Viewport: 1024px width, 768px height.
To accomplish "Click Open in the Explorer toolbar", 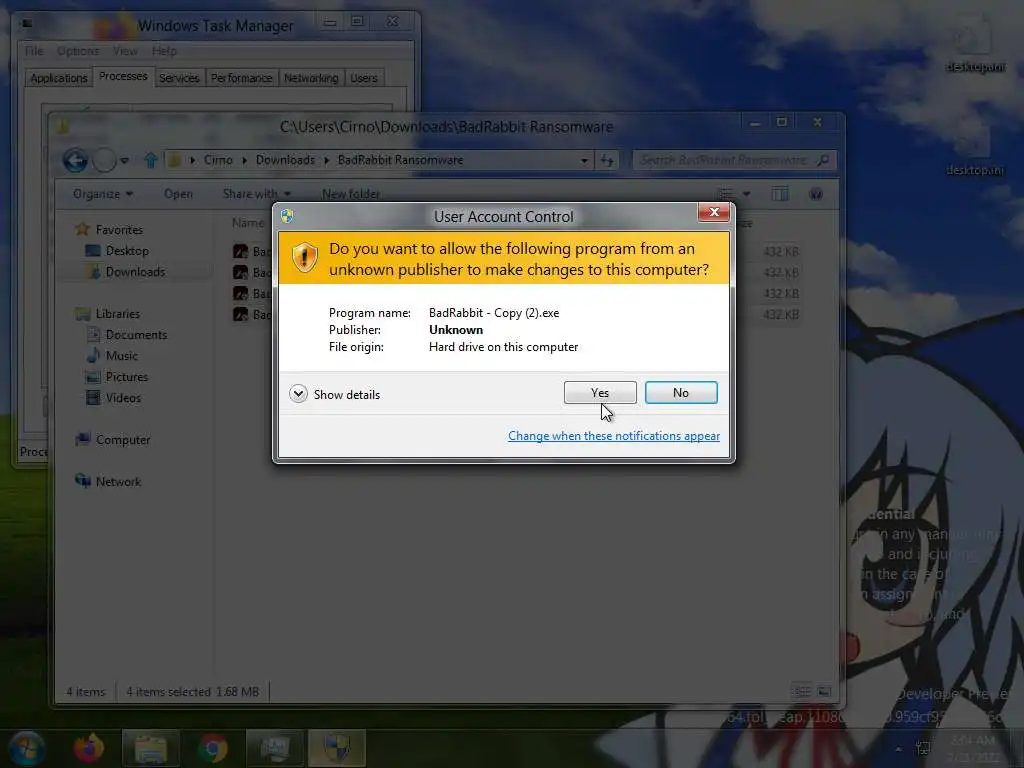I will (178, 194).
